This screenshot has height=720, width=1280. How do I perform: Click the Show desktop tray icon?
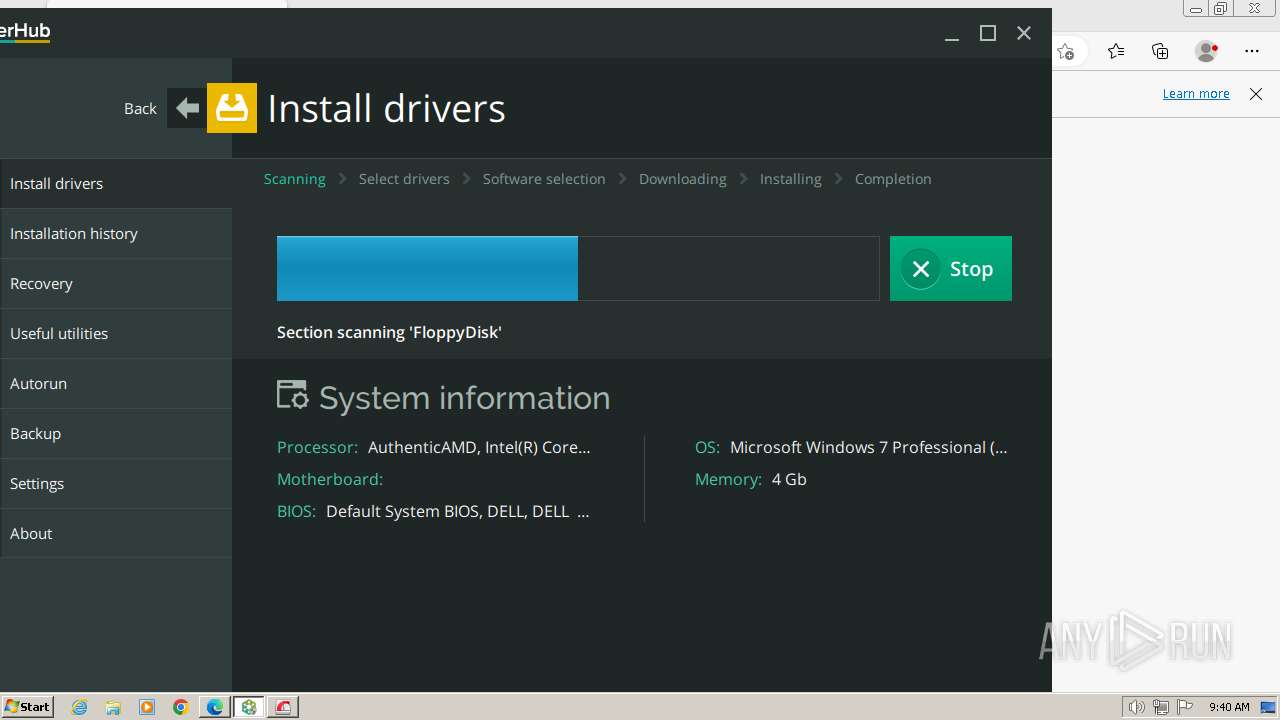(x=1267, y=707)
